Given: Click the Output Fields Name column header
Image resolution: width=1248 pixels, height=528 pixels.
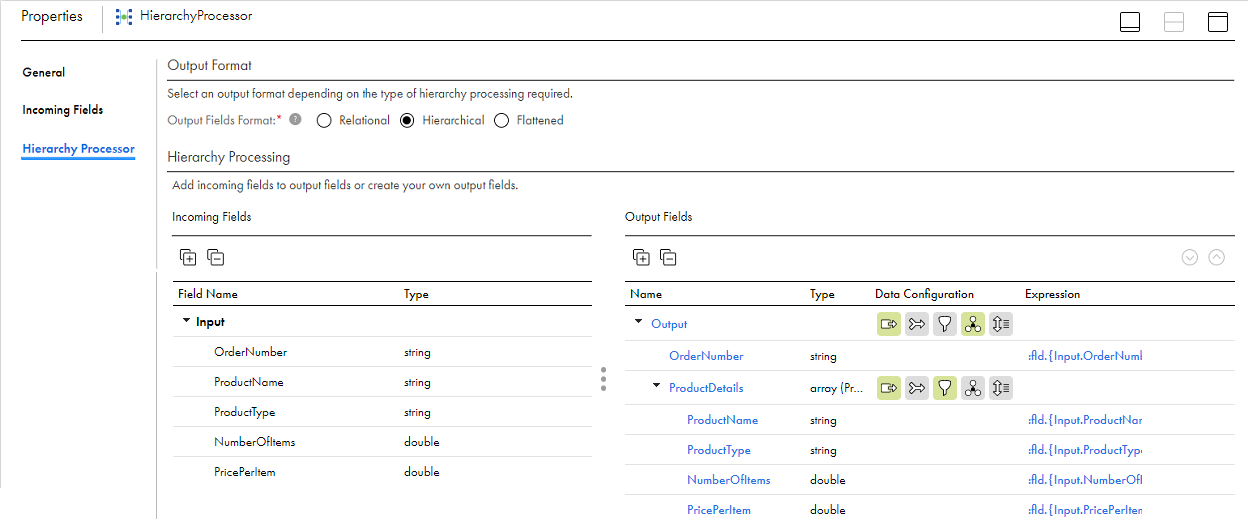Looking at the screenshot, I should pos(646,294).
